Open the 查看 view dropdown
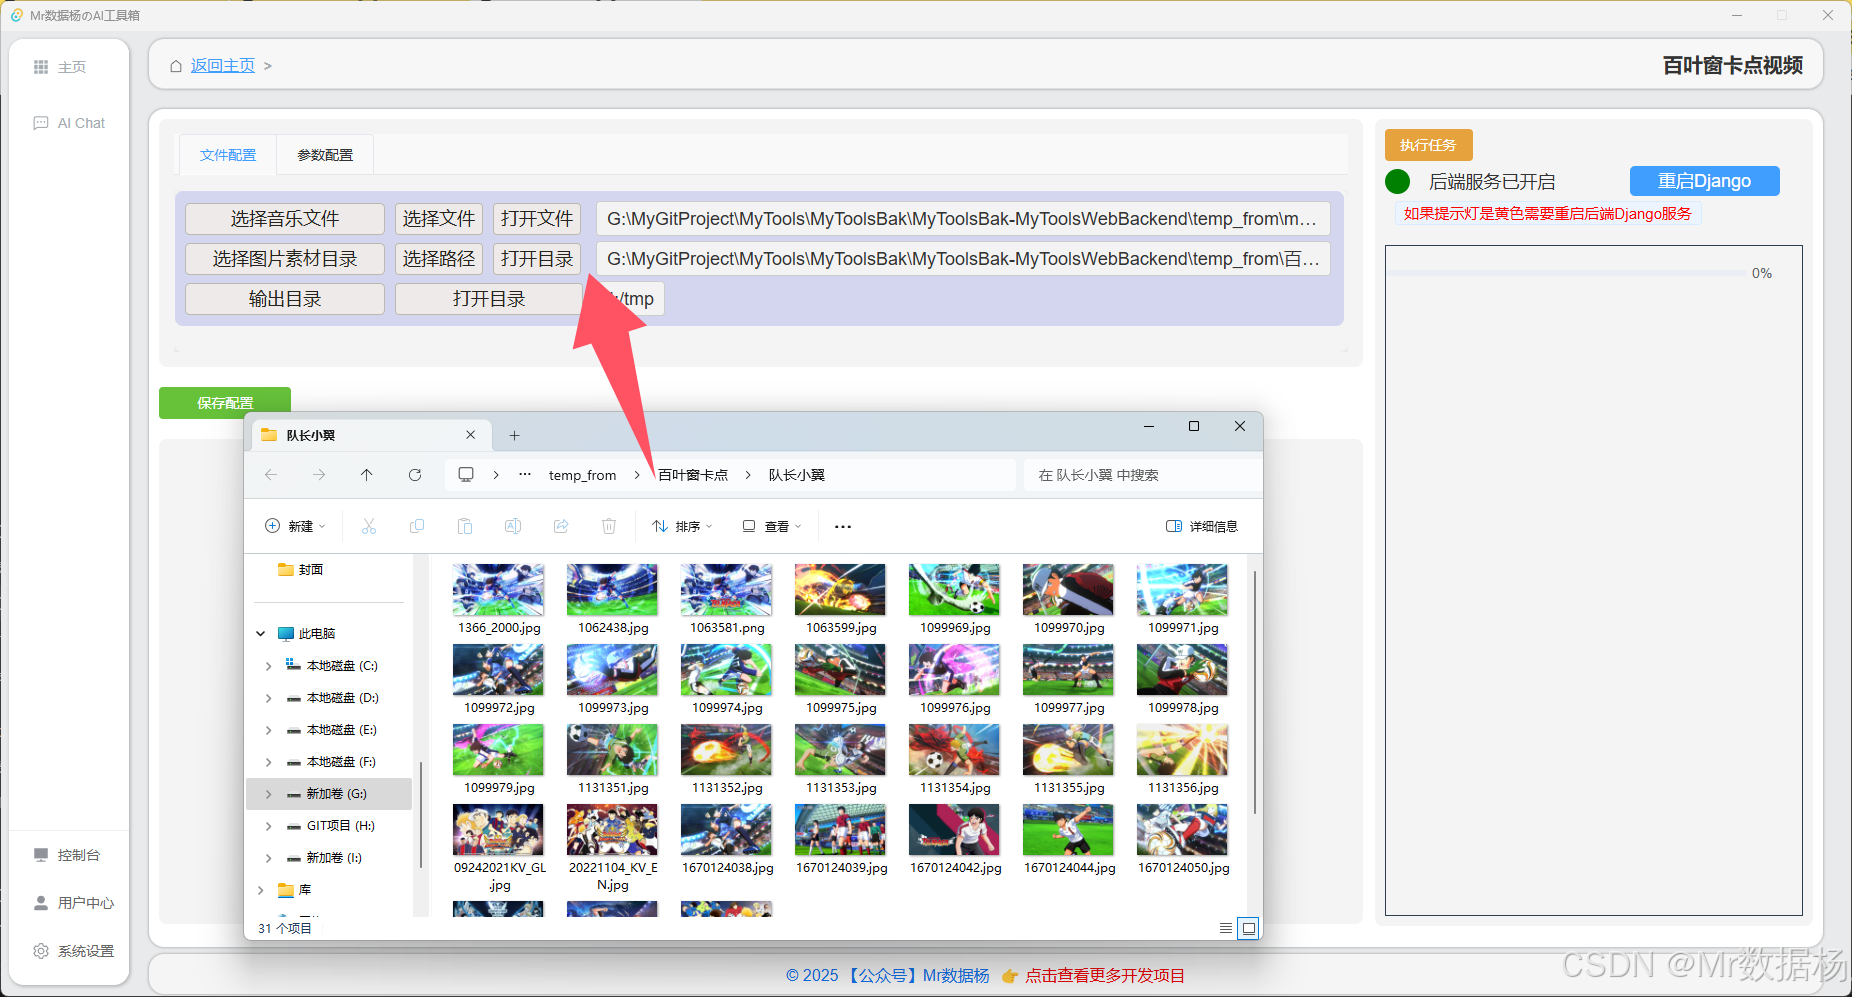The height and width of the screenshot is (997, 1852). pos(772,526)
